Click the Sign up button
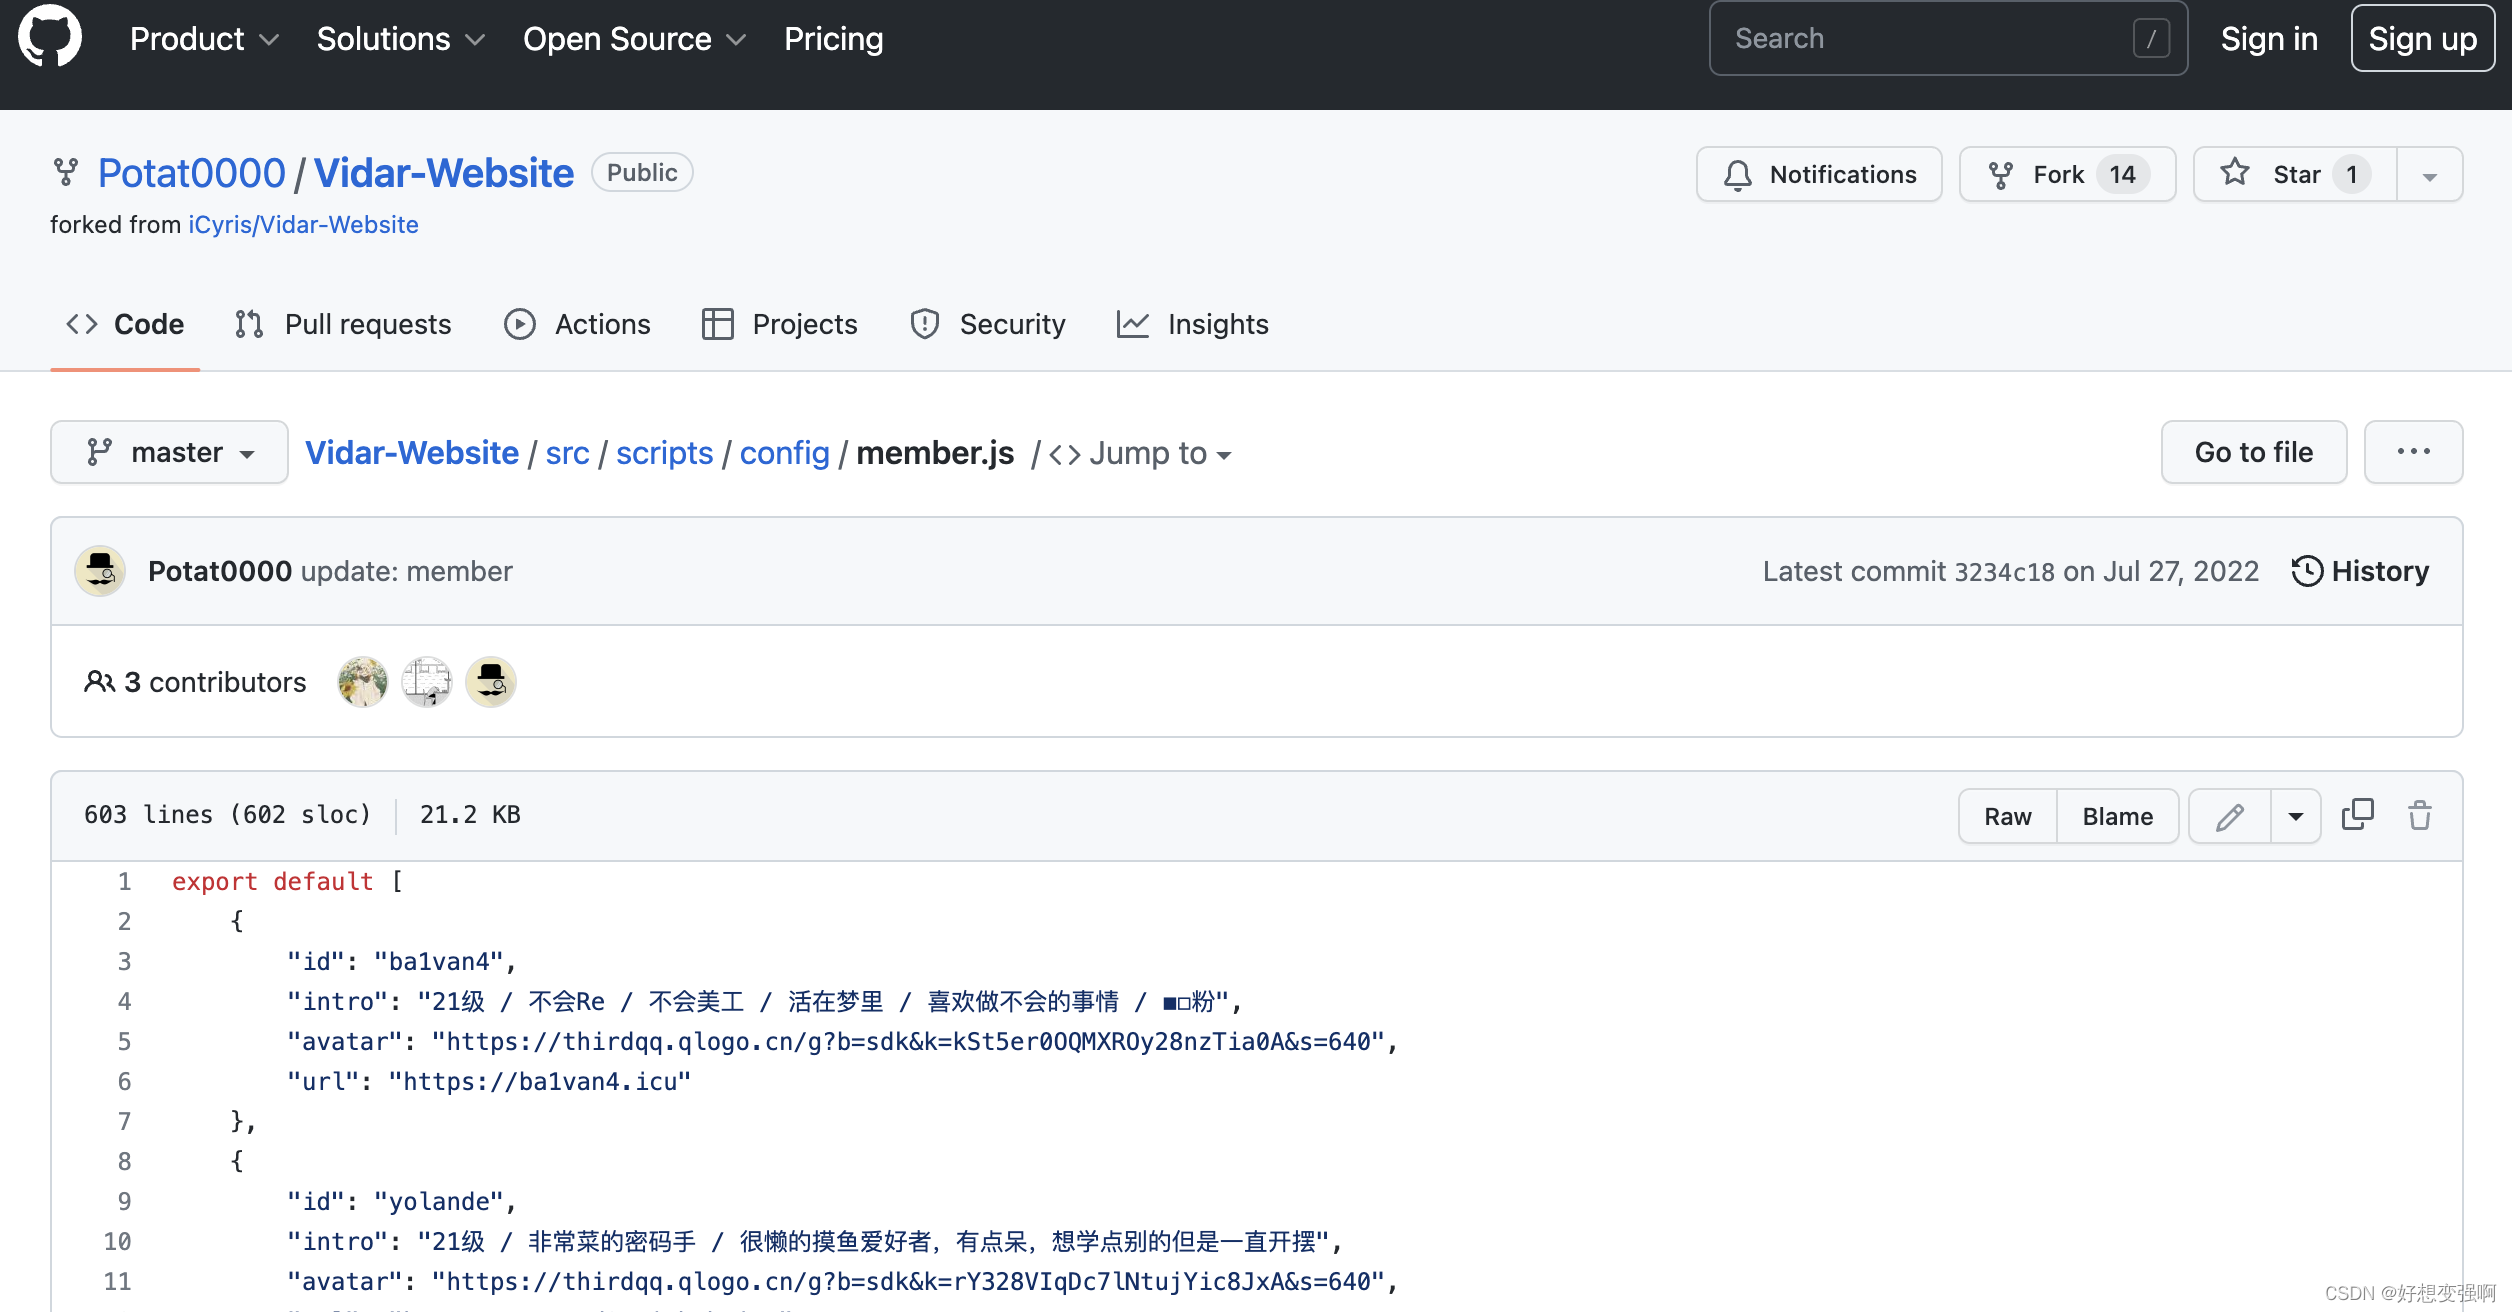The width and height of the screenshot is (2512, 1312). [2423, 39]
